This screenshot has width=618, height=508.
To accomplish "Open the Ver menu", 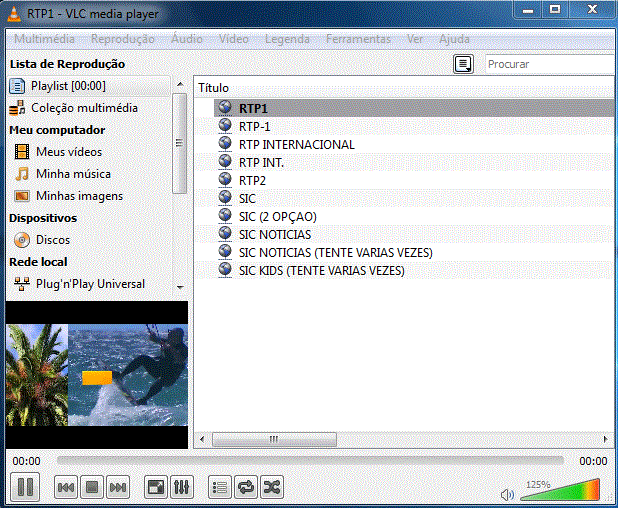I will (x=415, y=39).
